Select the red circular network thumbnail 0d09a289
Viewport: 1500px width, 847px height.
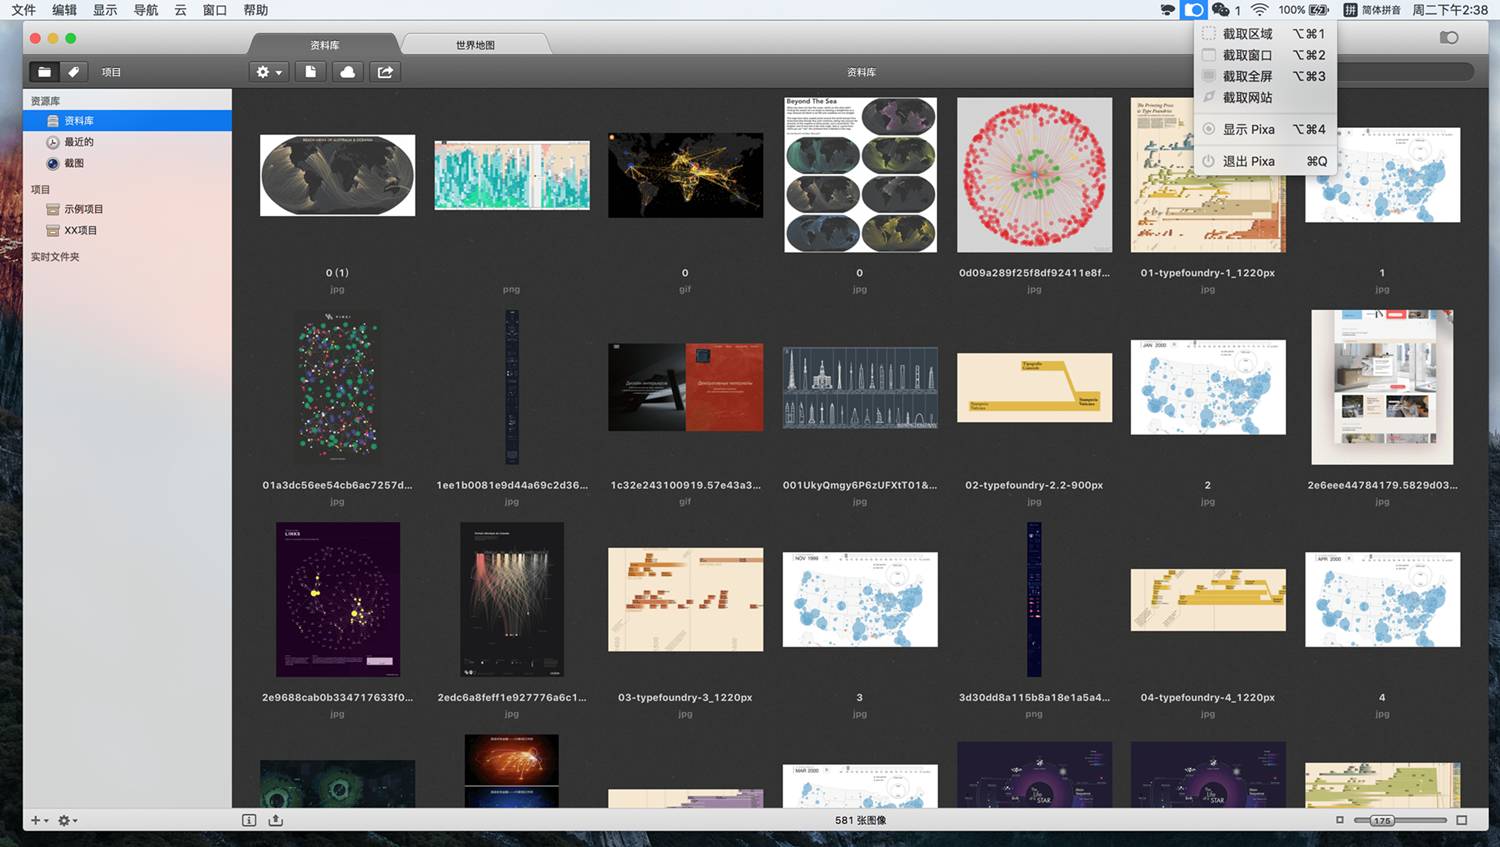[x=1034, y=175]
